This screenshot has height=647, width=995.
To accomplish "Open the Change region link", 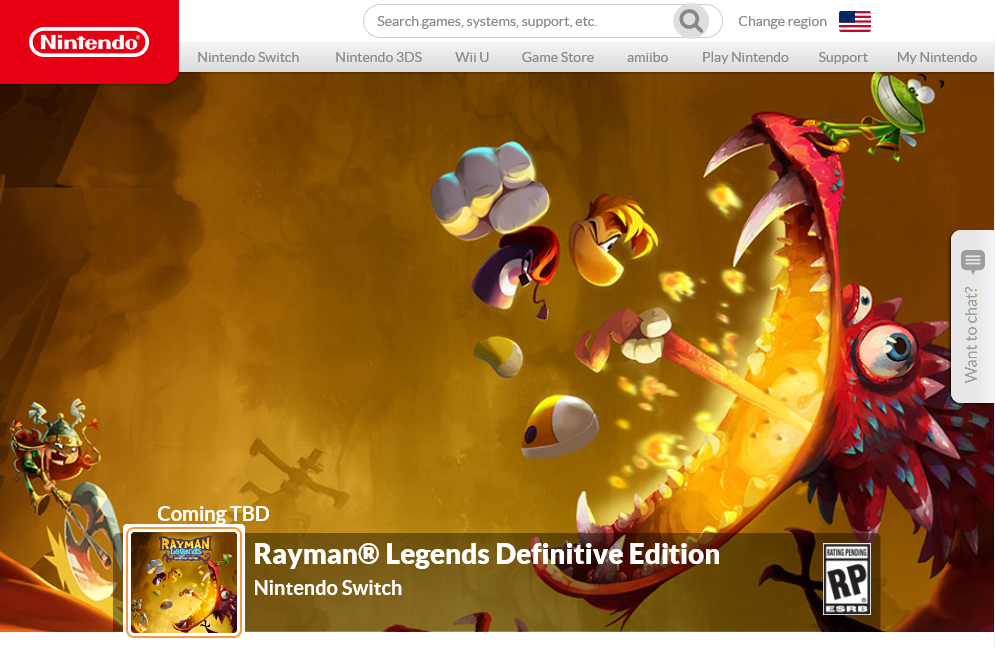I will (x=782, y=22).
